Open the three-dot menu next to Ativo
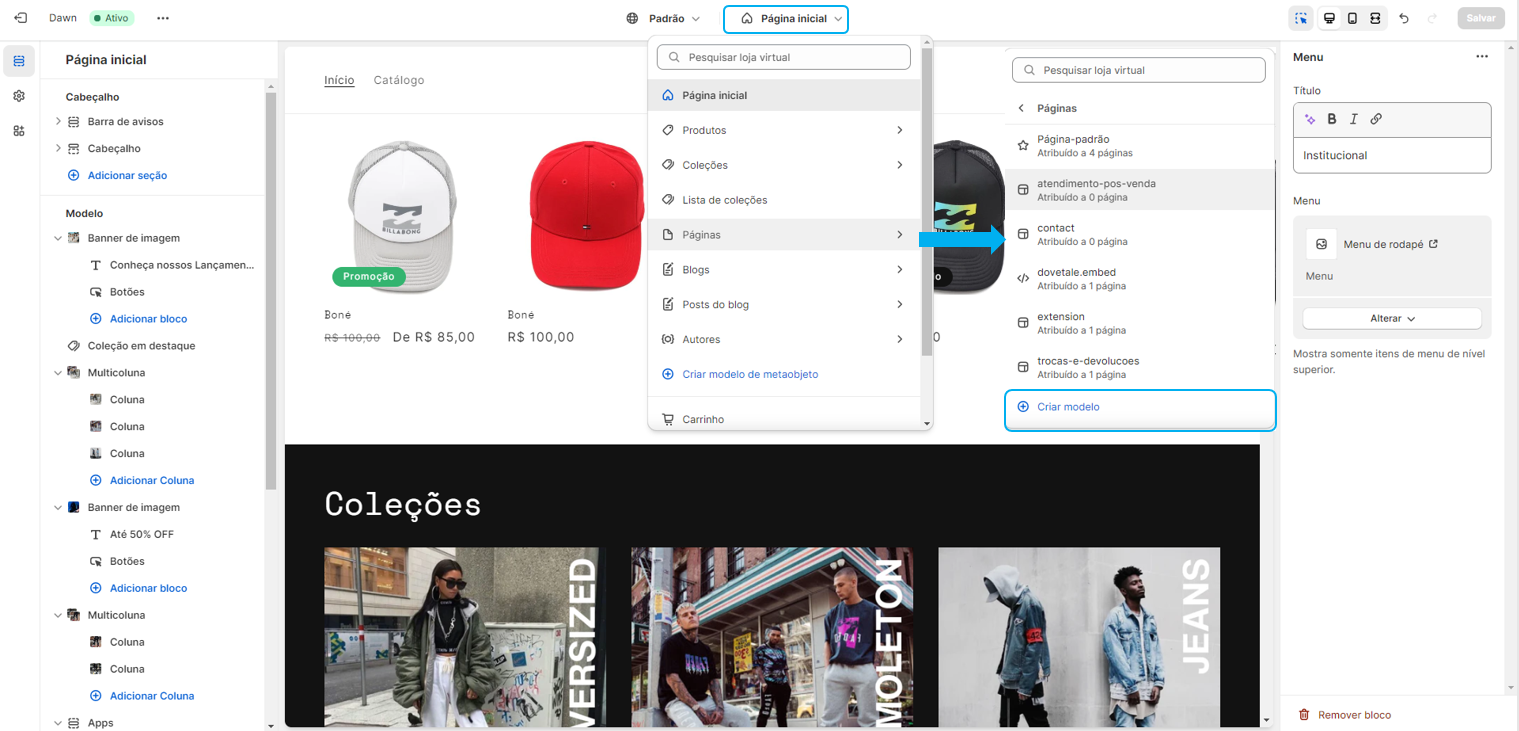1519x731 pixels. 163,18
